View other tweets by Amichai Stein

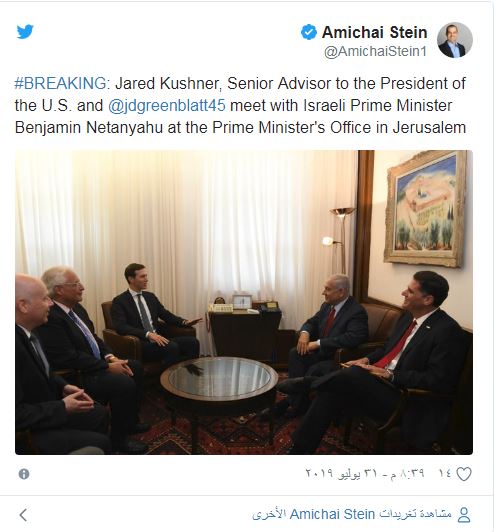pos(352,514)
